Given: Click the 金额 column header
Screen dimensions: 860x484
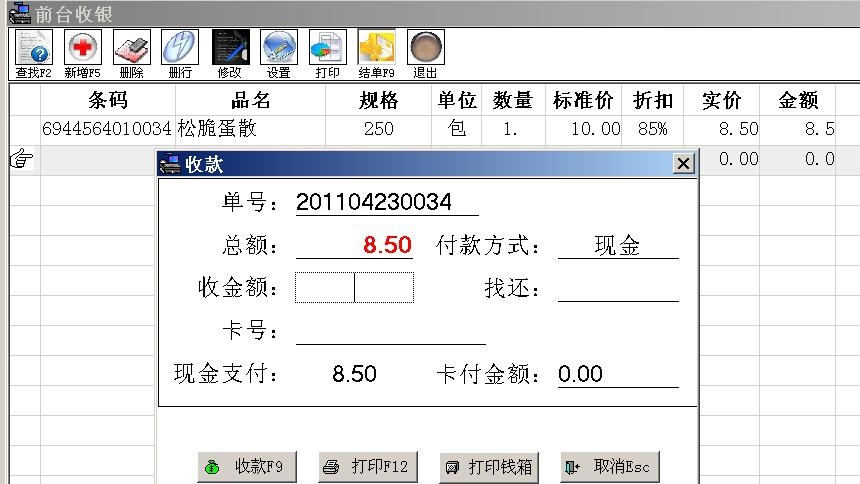Looking at the screenshot, I should pos(798,100).
